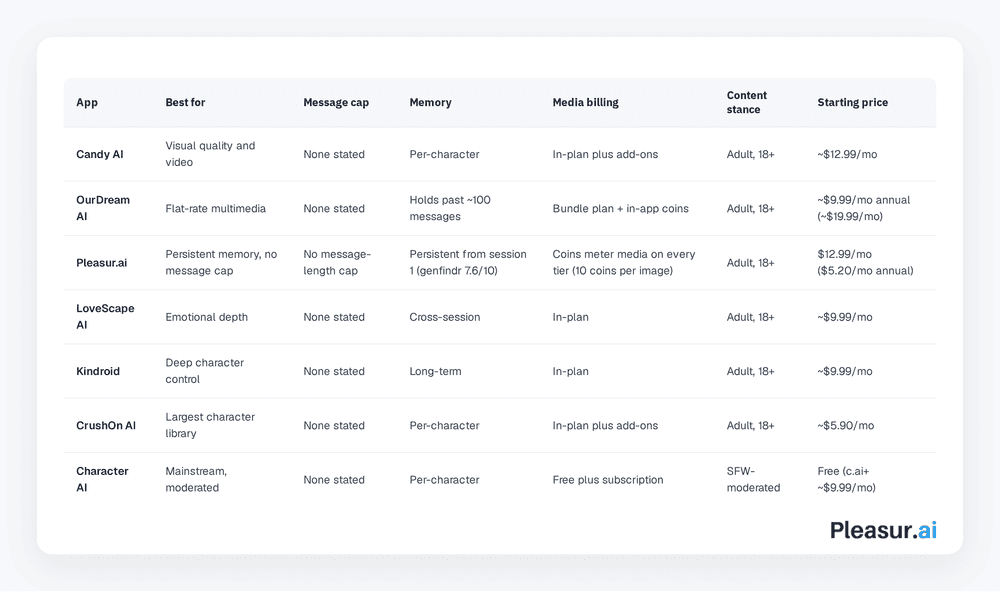Select the Memory column header
The image size is (1000, 592).
click(430, 102)
